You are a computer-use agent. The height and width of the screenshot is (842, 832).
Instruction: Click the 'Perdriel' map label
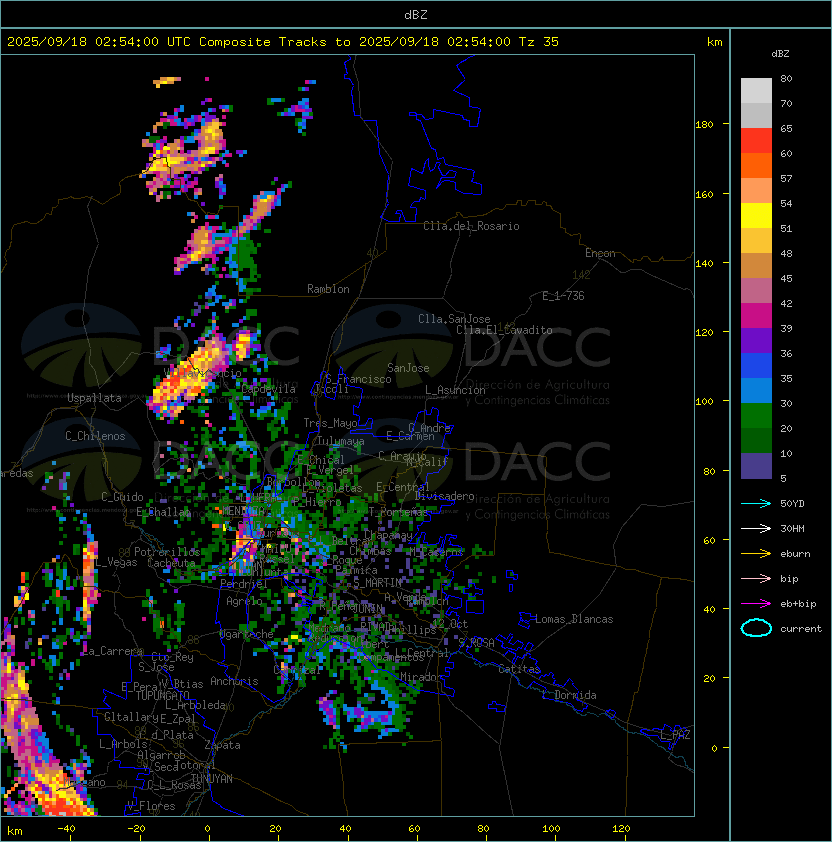(244, 583)
